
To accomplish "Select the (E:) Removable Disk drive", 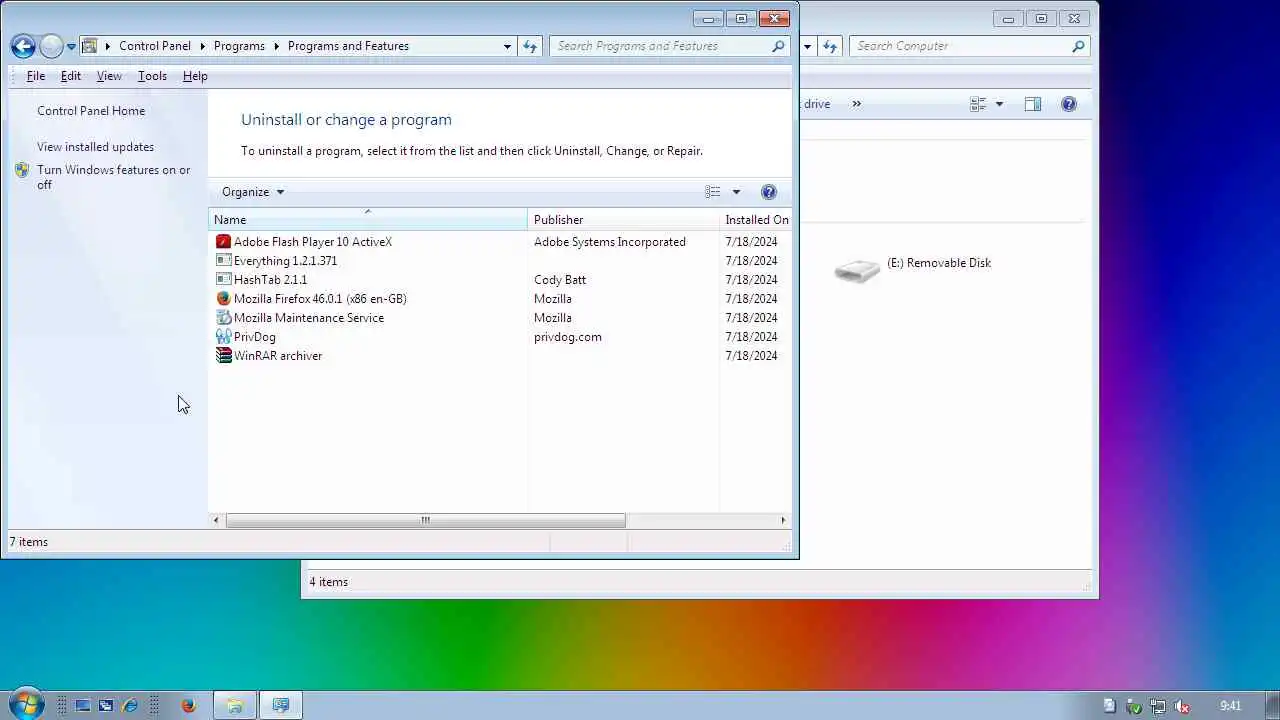I will coord(912,268).
